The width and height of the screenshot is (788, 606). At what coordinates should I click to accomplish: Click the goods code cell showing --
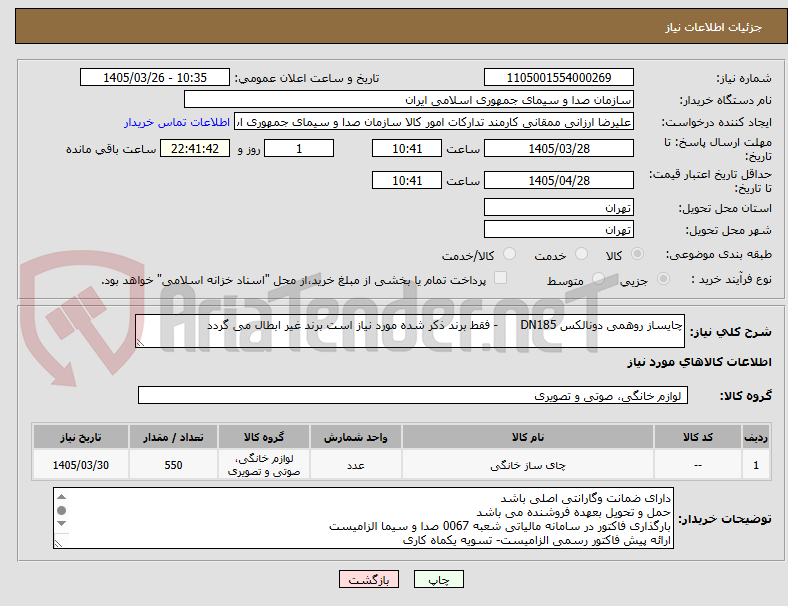pyautogui.click(x=698, y=465)
